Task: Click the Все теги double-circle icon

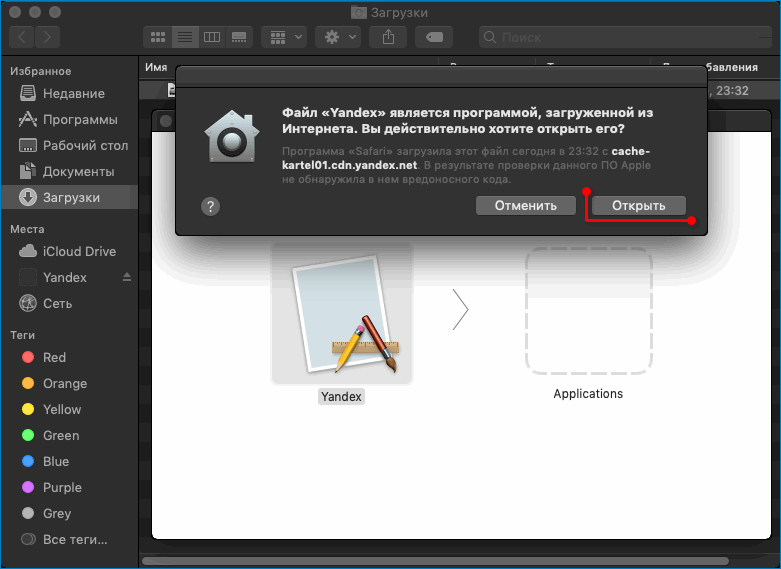Action: click(x=28, y=539)
